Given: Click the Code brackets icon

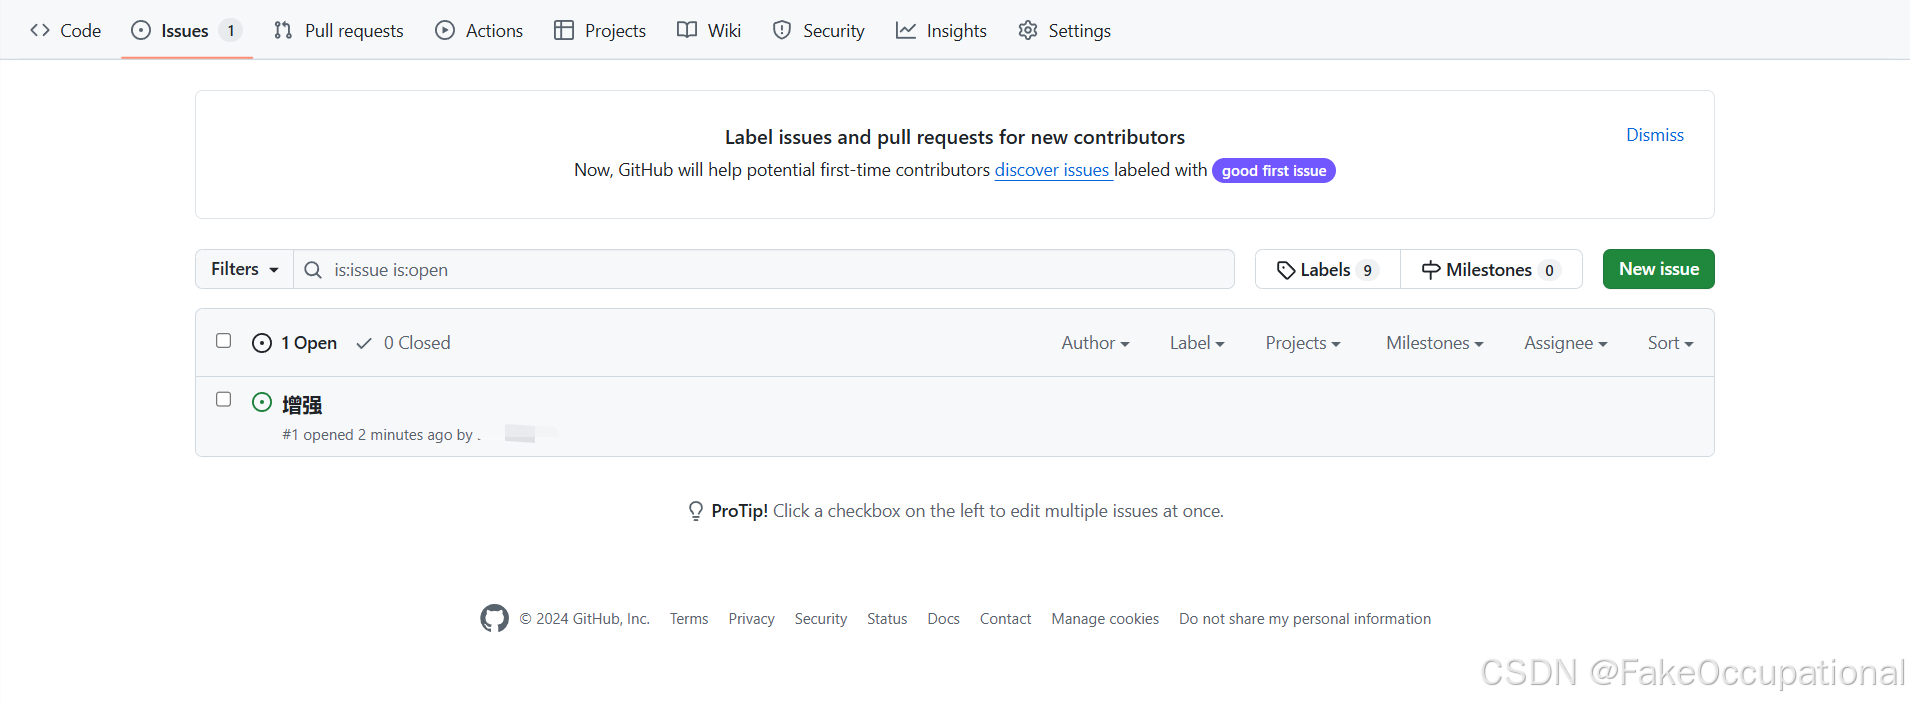Looking at the screenshot, I should click(x=40, y=30).
